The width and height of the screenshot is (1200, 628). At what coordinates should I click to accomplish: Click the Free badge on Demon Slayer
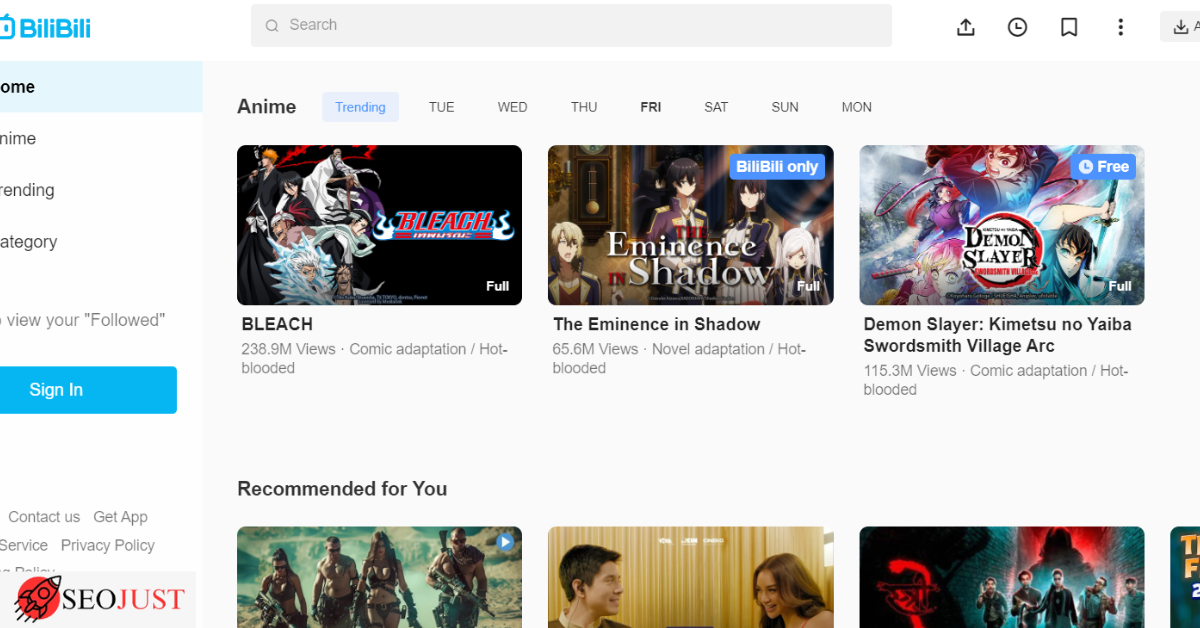click(x=1103, y=167)
